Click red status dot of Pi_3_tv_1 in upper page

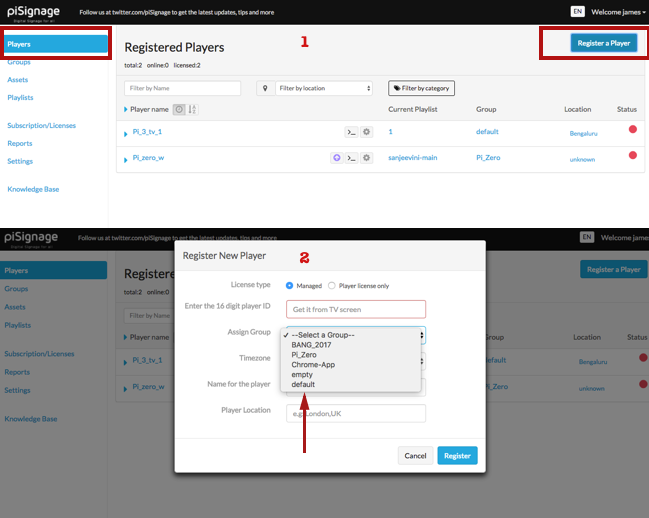click(x=632, y=130)
